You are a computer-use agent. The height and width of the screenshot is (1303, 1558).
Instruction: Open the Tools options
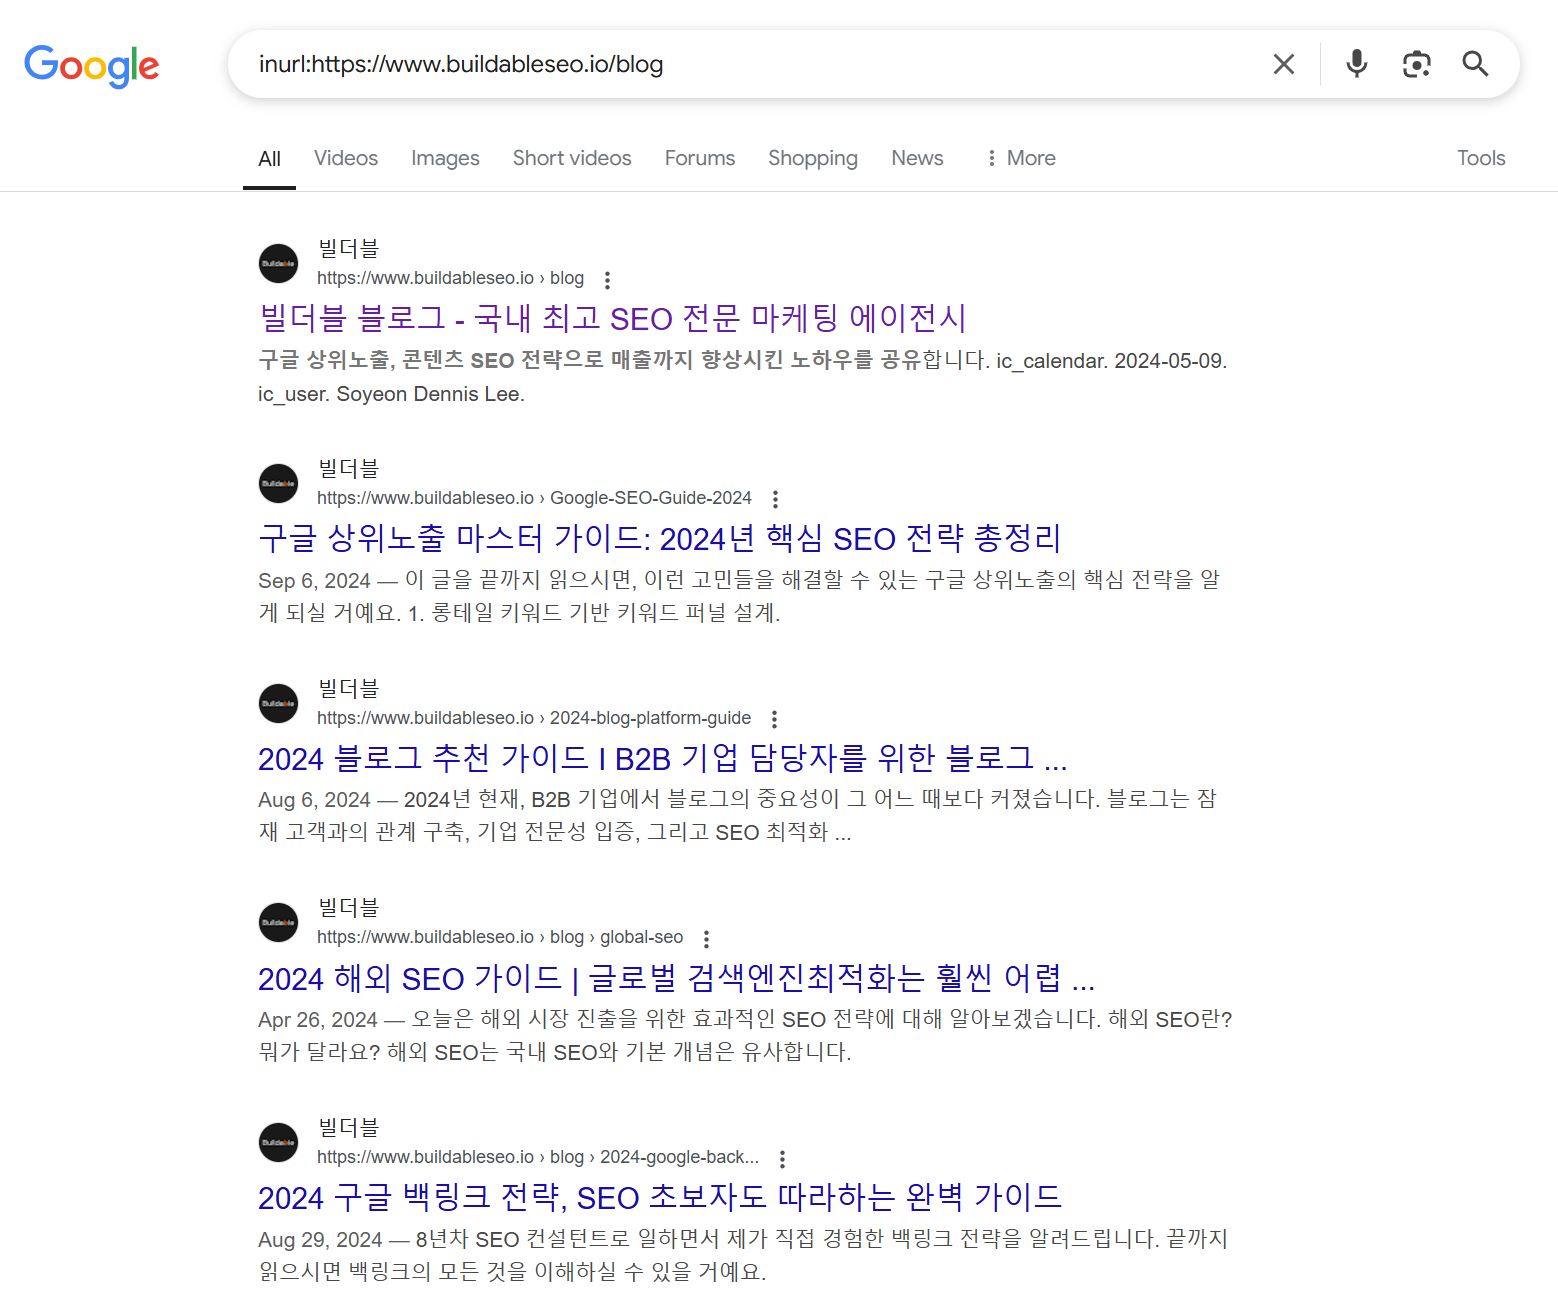coord(1481,158)
